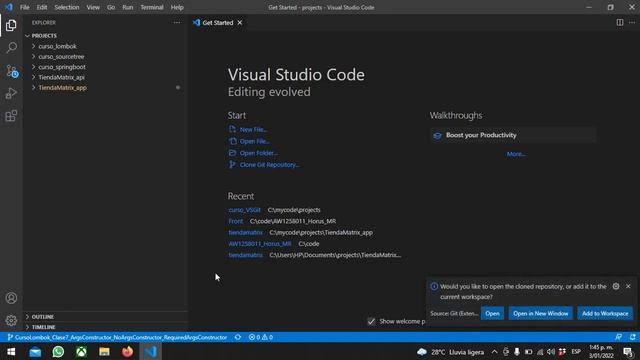Click More... under Walkthroughs
The width and height of the screenshot is (640, 360).
pyautogui.click(x=516, y=154)
